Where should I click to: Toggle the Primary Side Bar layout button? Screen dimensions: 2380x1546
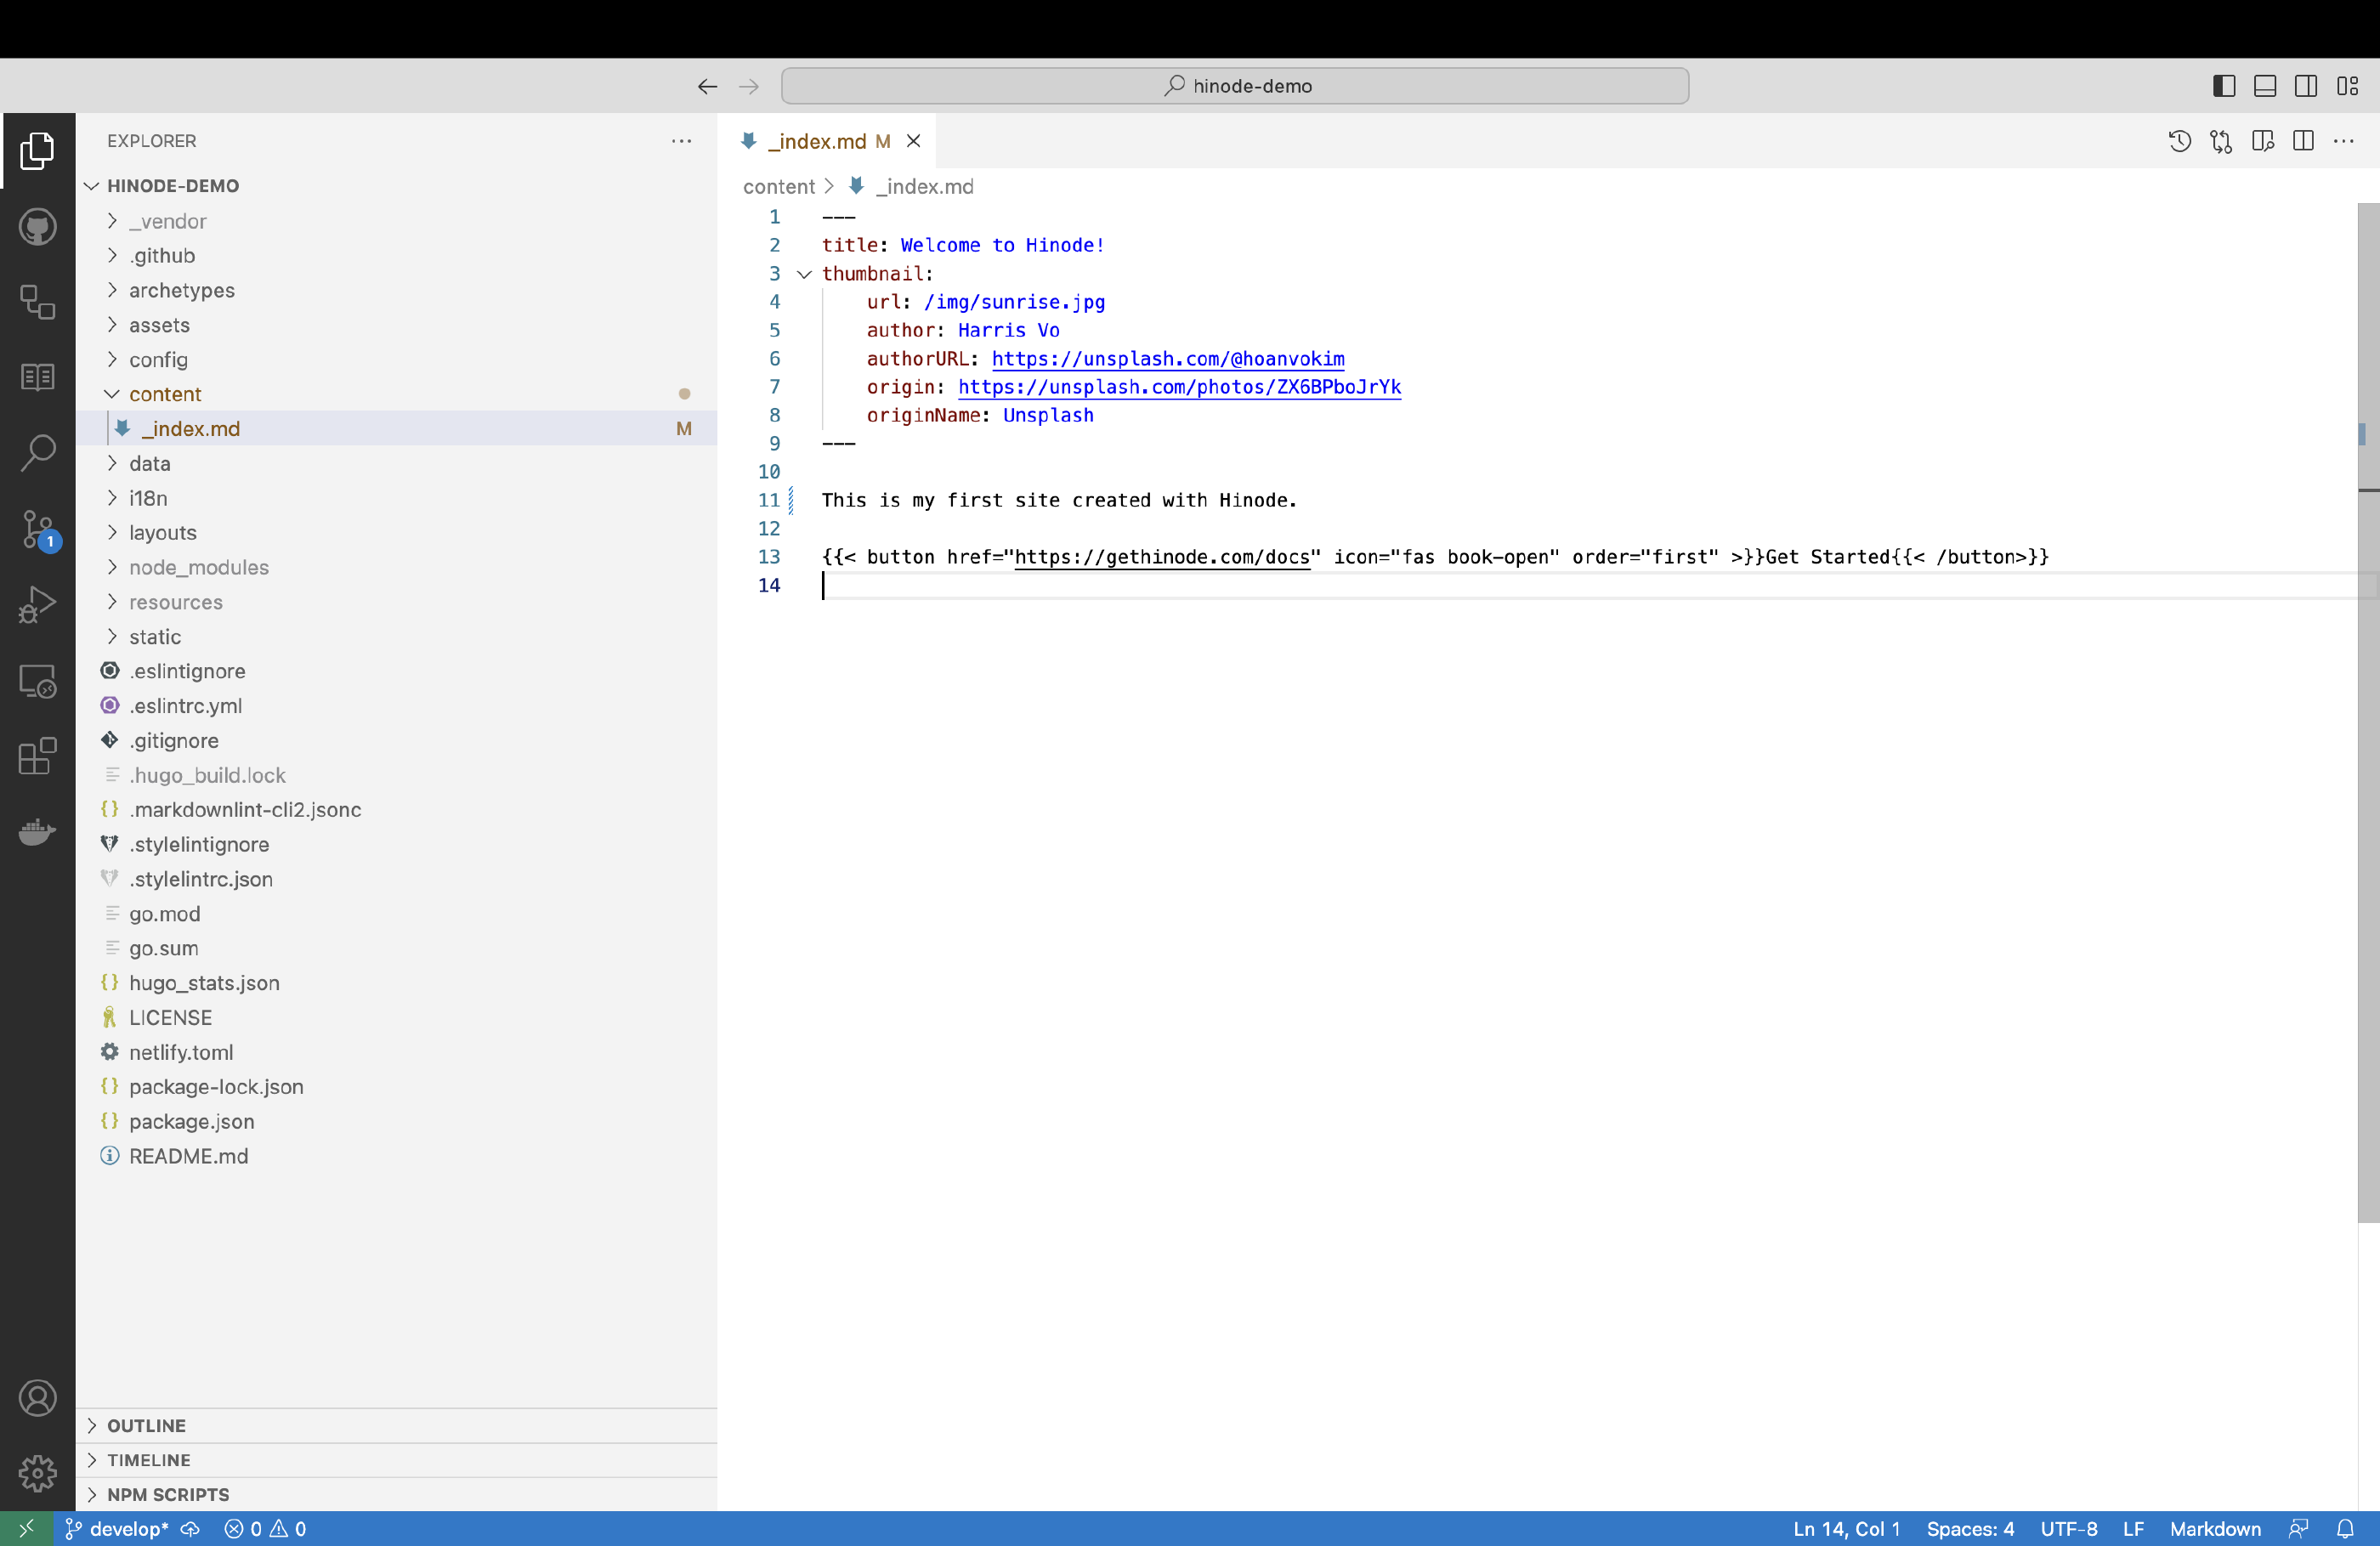pyautogui.click(x=2223, y=86)
